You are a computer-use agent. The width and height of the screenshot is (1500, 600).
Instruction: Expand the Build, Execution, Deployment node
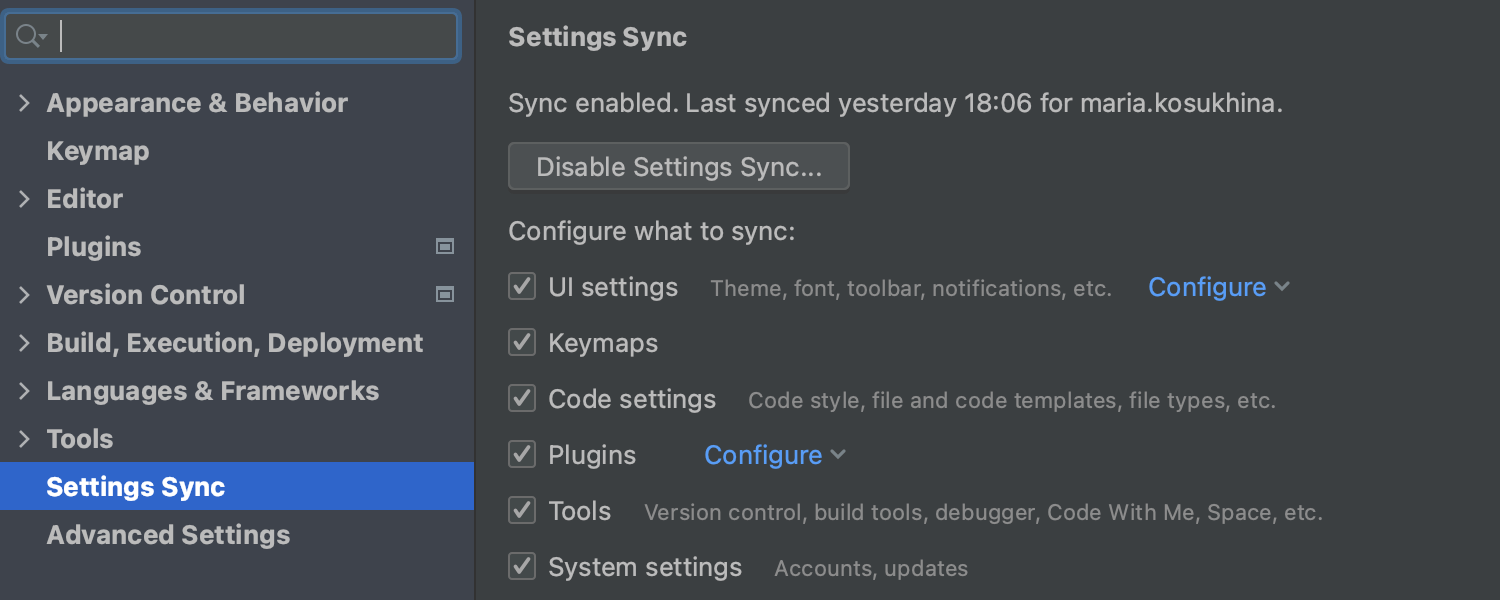tap(25, 343)
